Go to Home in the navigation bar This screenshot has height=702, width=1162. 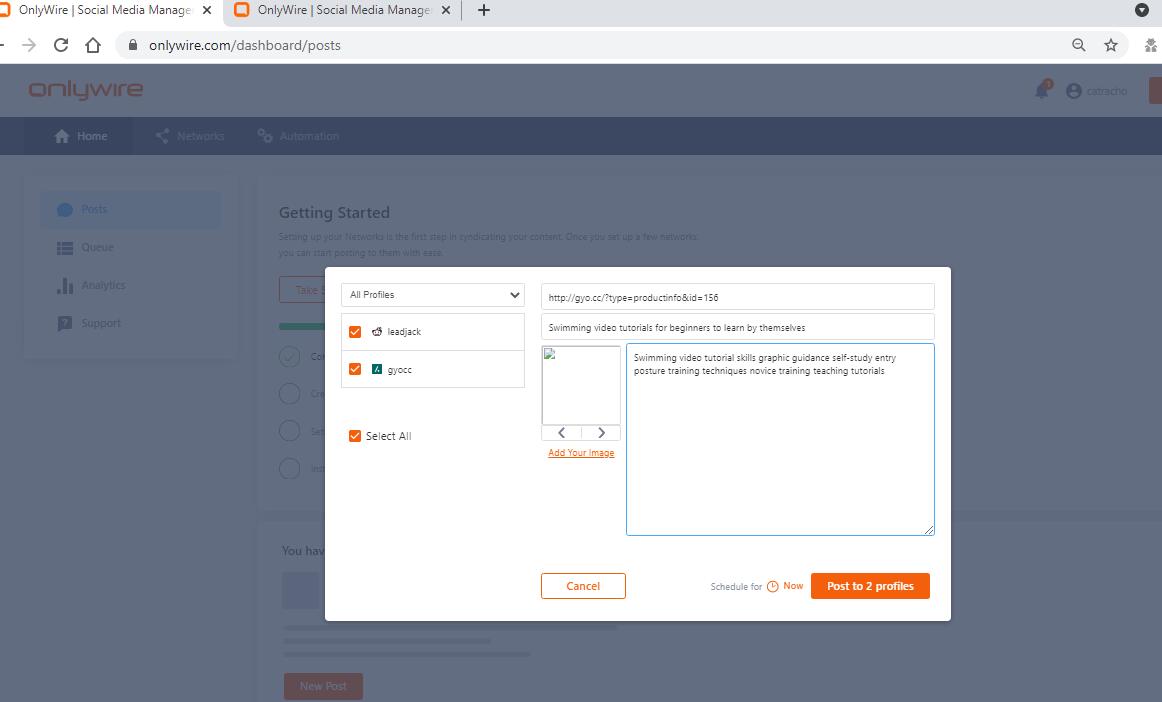pos(81,136)
